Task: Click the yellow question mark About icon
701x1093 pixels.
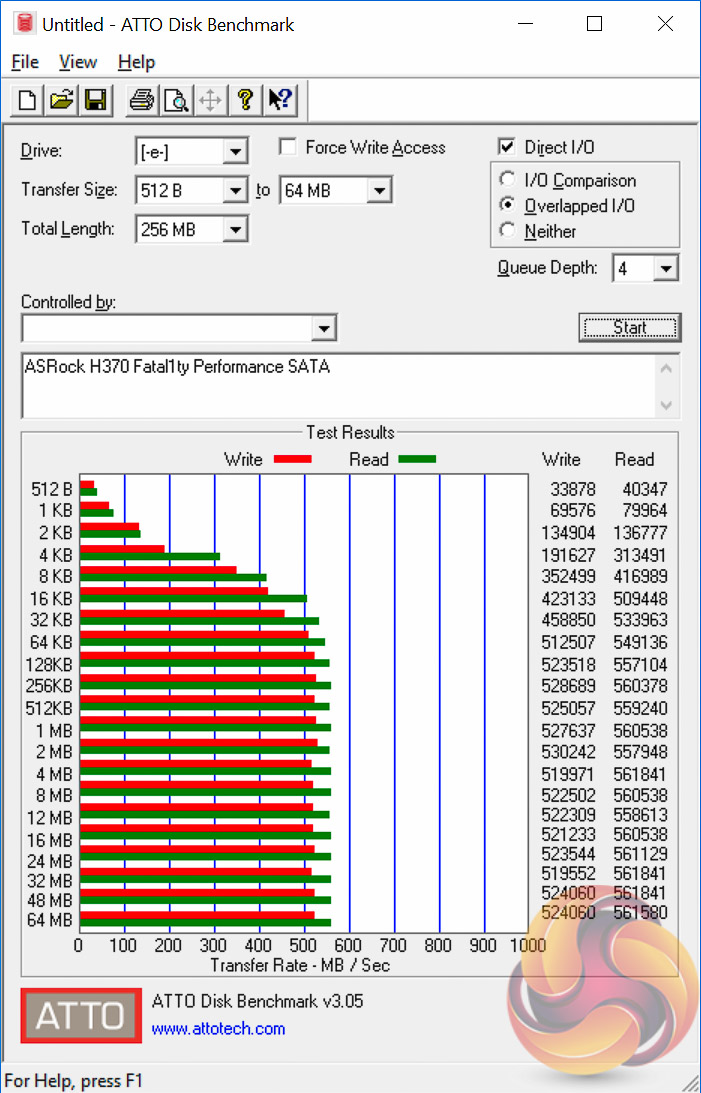Action: 245,100
